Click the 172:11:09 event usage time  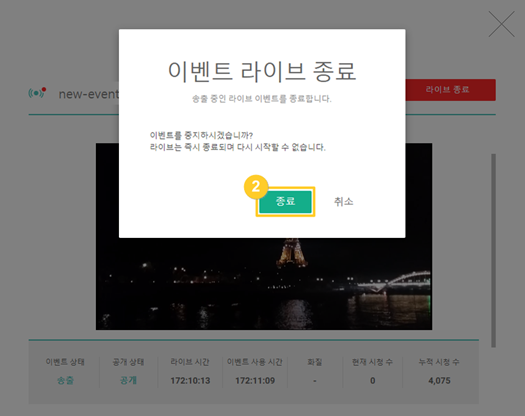pyautogui.click(x=255, y=380)
